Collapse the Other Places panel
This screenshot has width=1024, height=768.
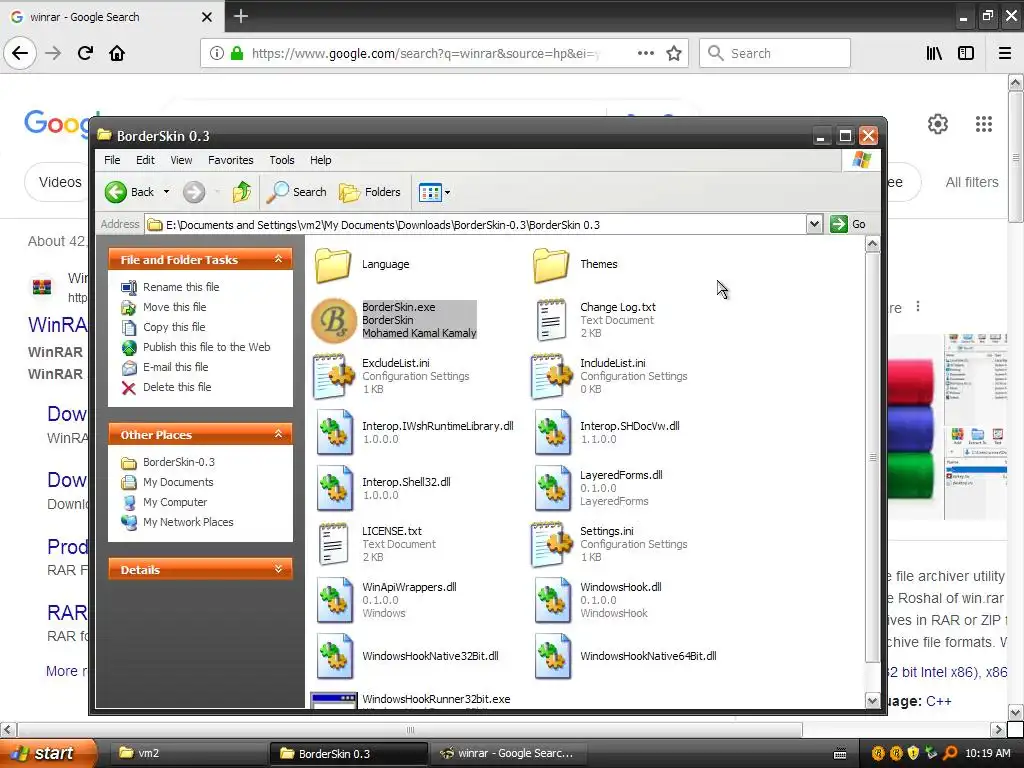click(279, 434)
